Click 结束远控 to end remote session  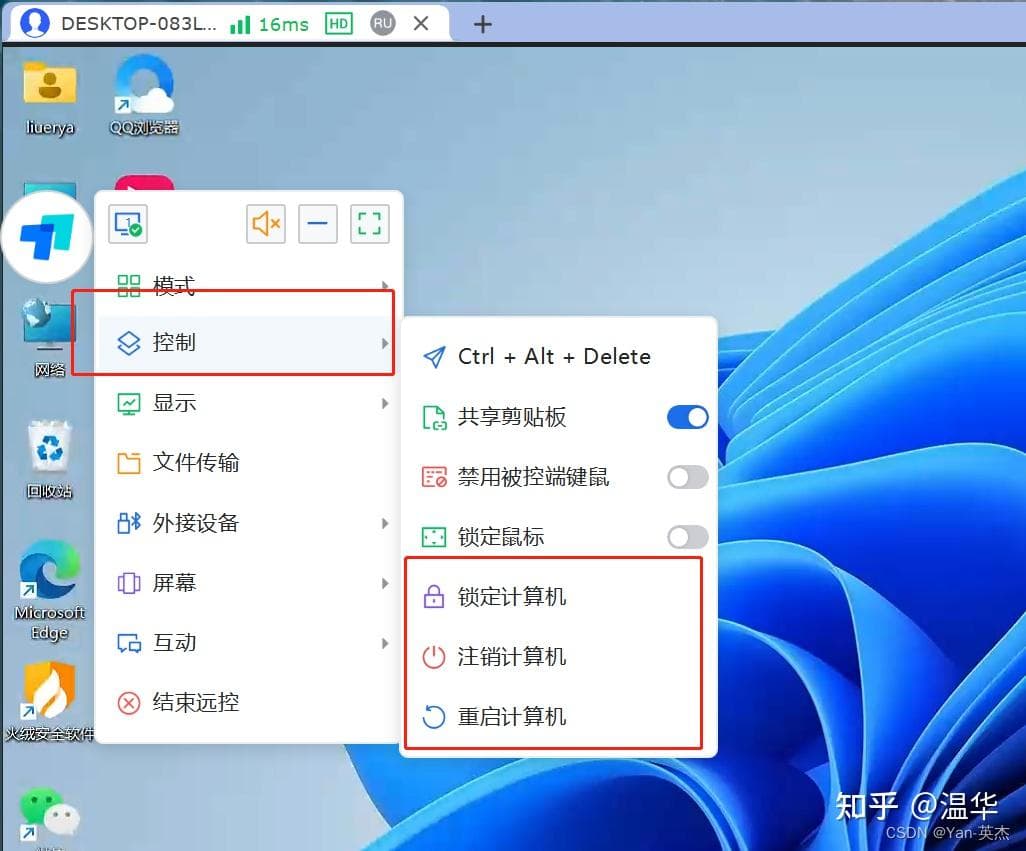pos(249,703)
